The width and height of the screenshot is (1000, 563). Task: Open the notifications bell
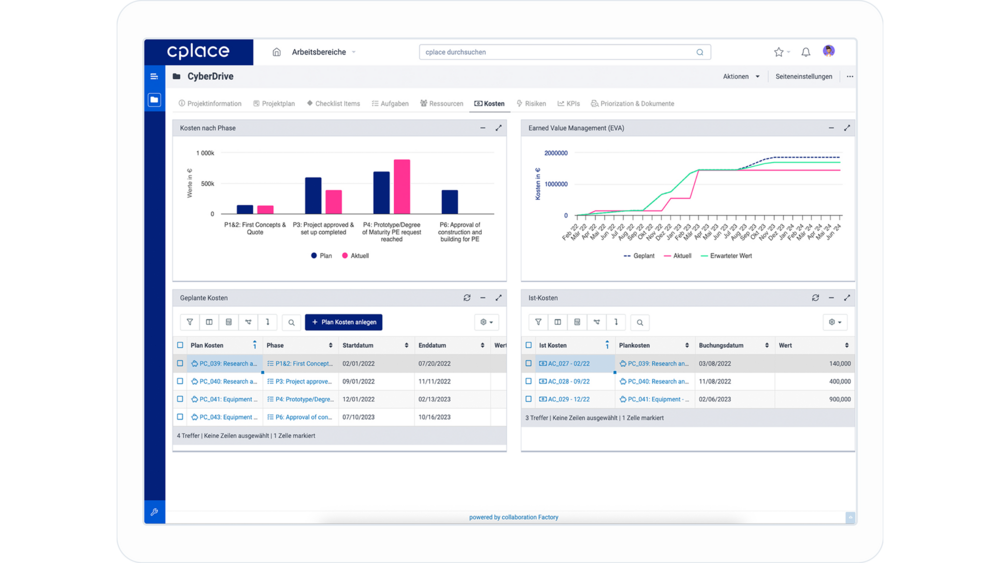point(806,52)
